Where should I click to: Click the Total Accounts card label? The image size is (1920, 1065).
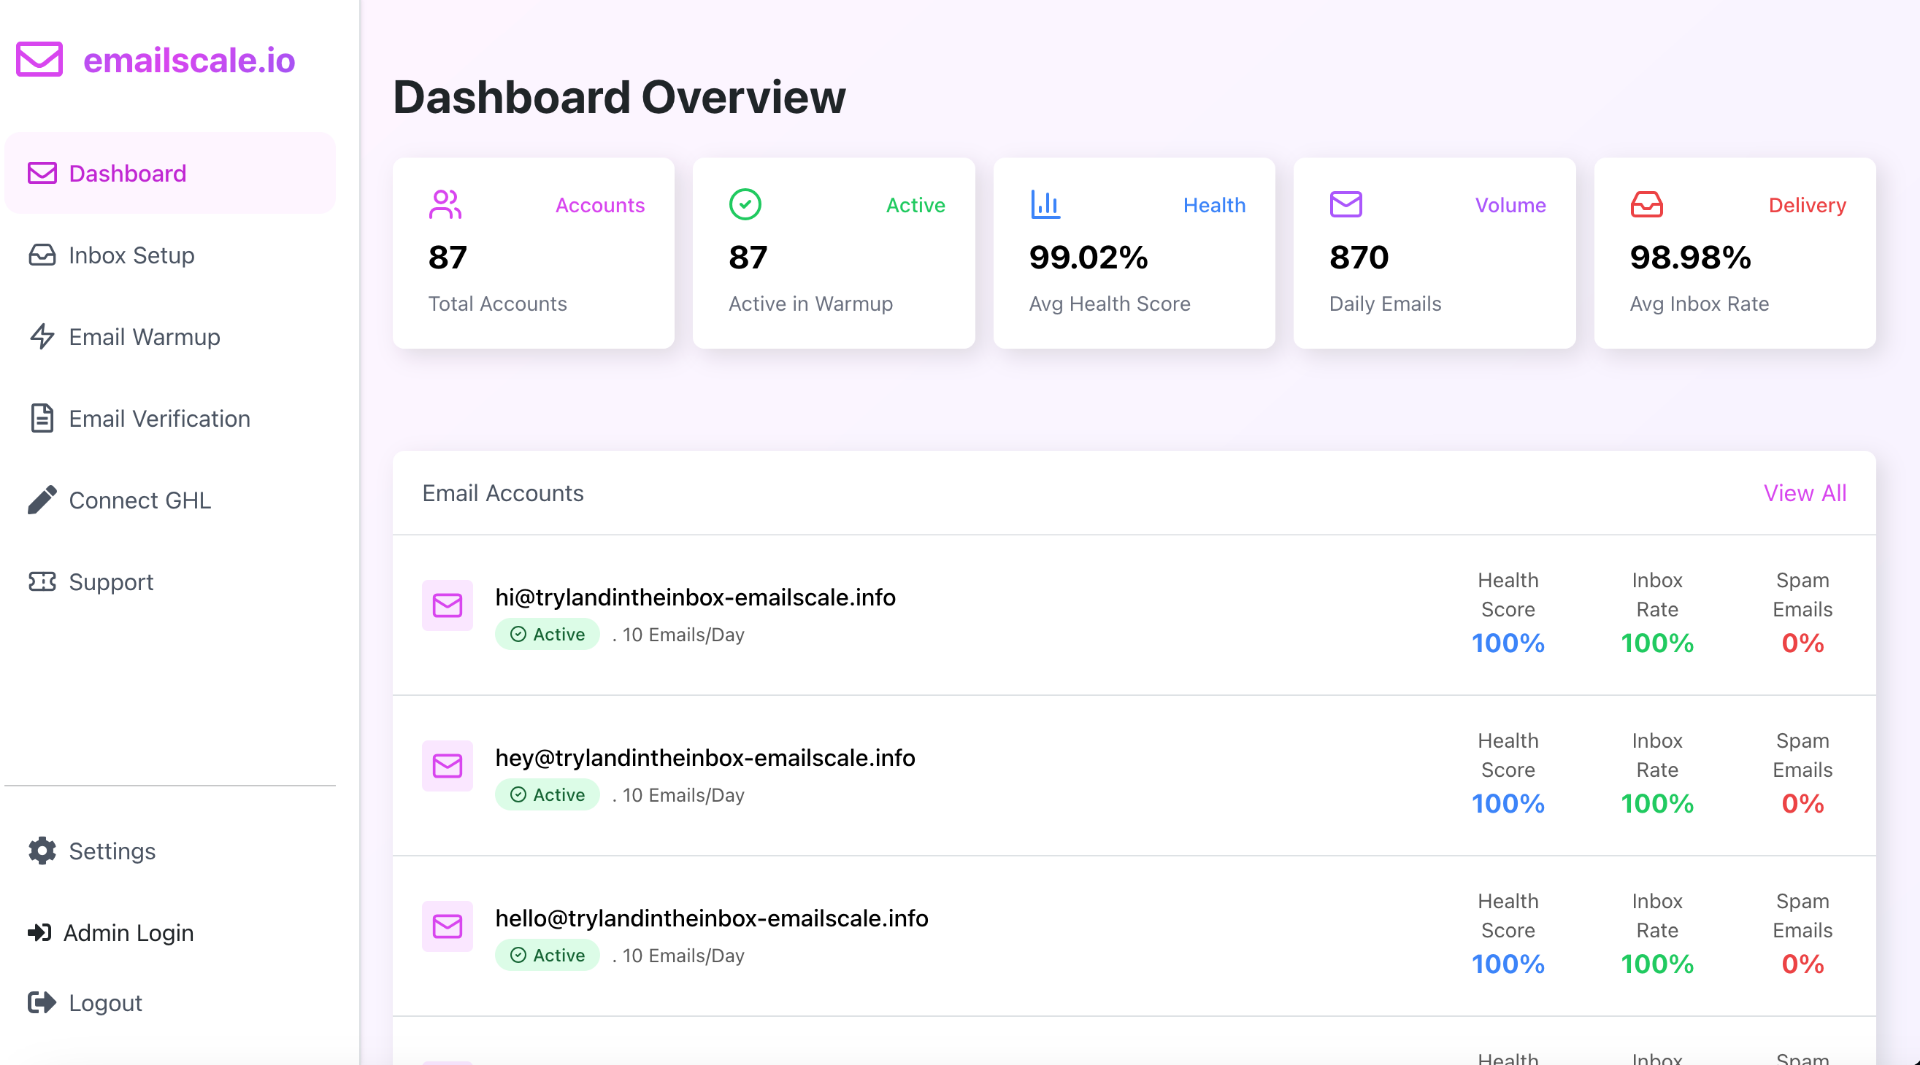click(497, 304)
